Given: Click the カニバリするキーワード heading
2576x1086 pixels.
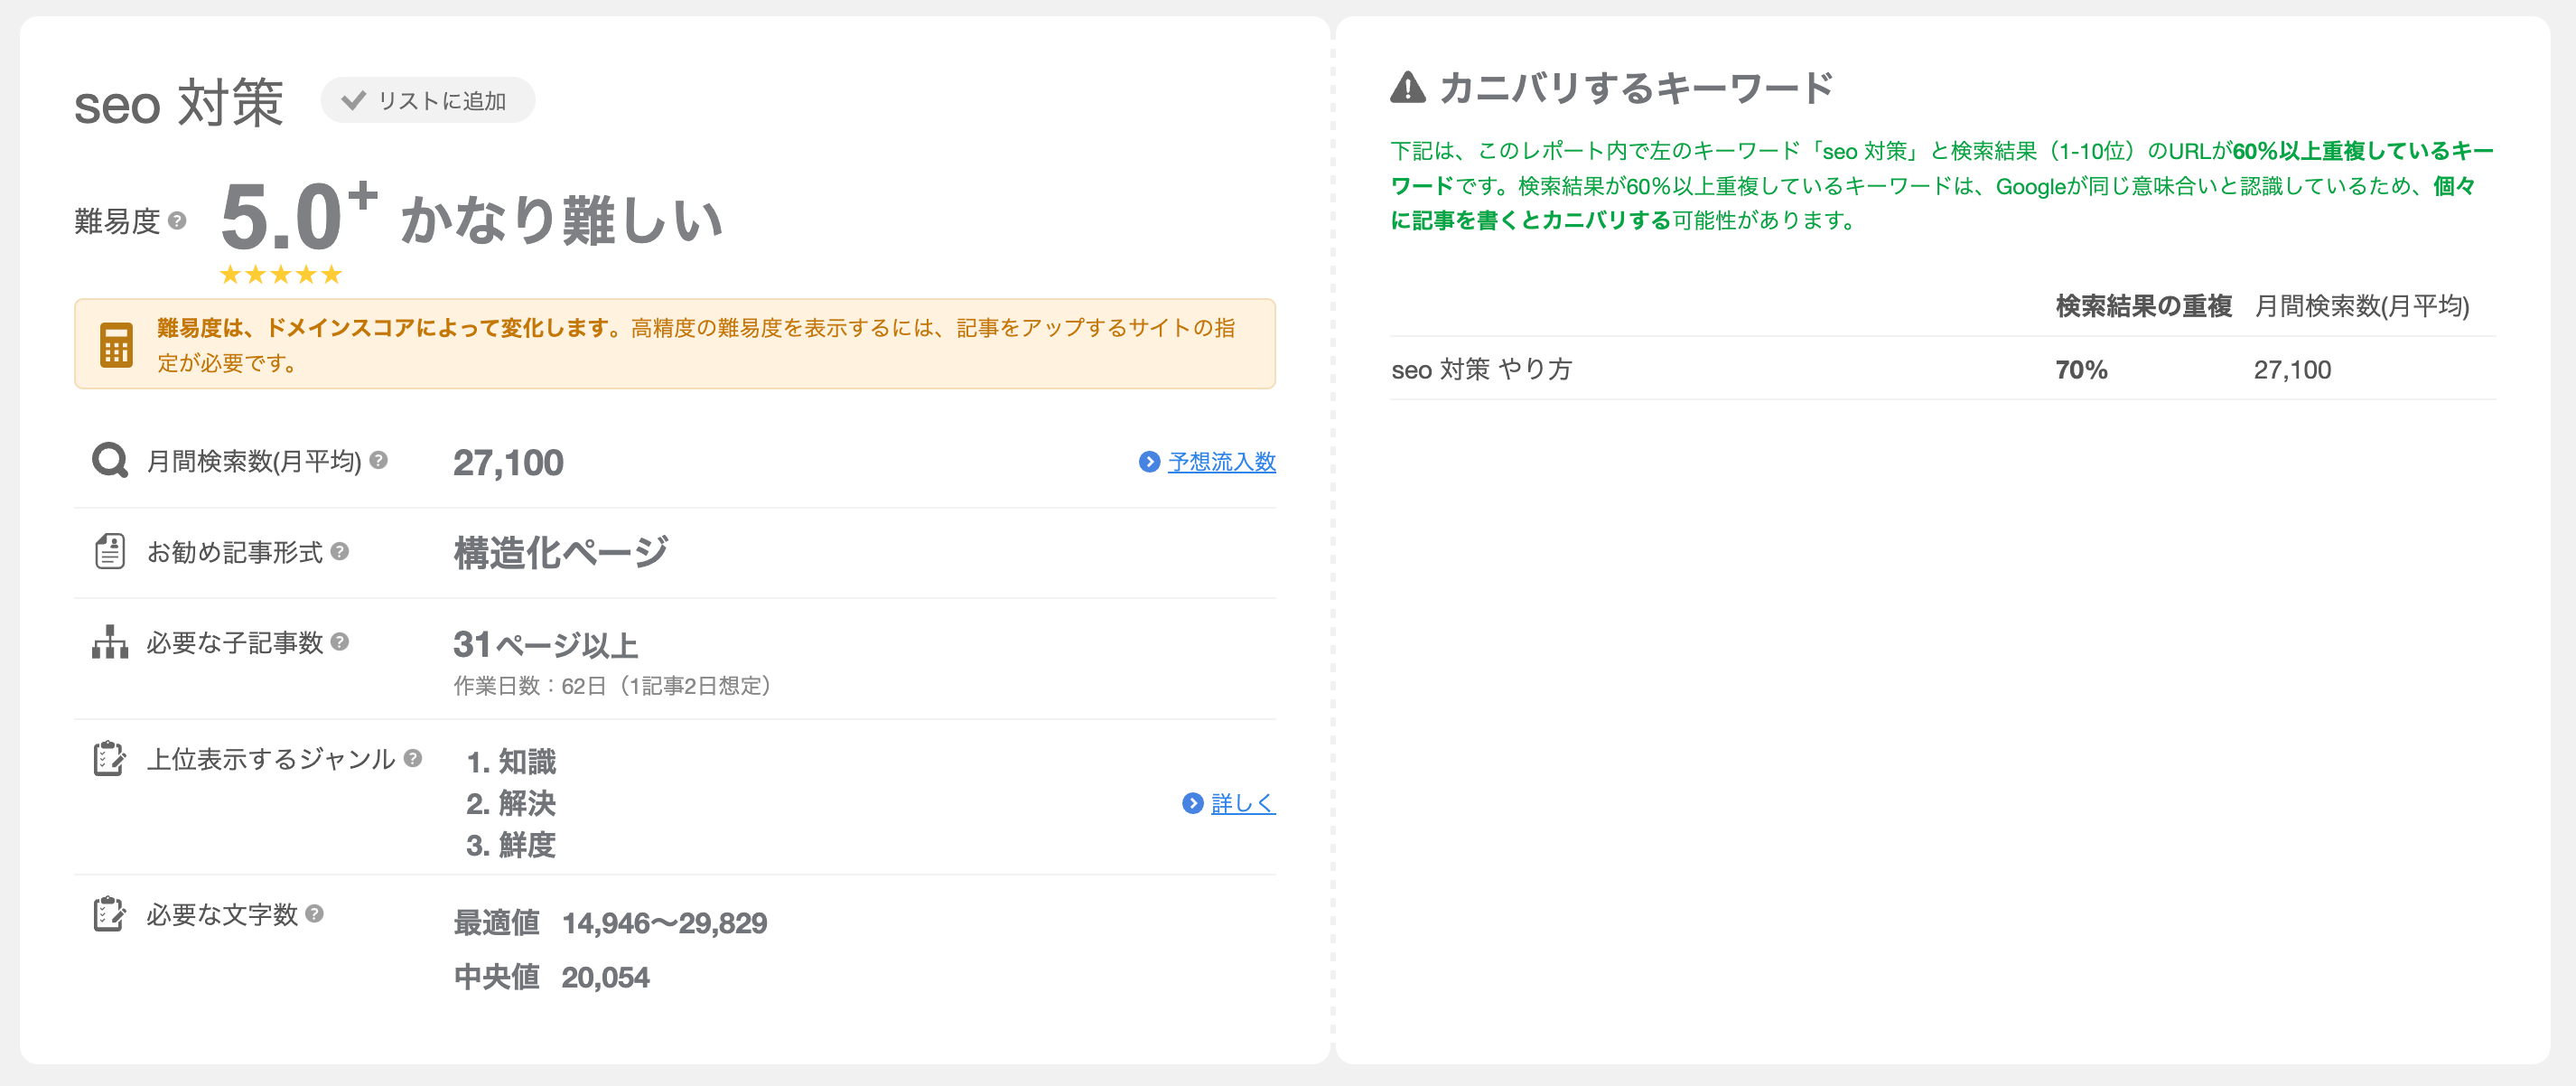Looking at the screenshot, I should [1635, 88].
